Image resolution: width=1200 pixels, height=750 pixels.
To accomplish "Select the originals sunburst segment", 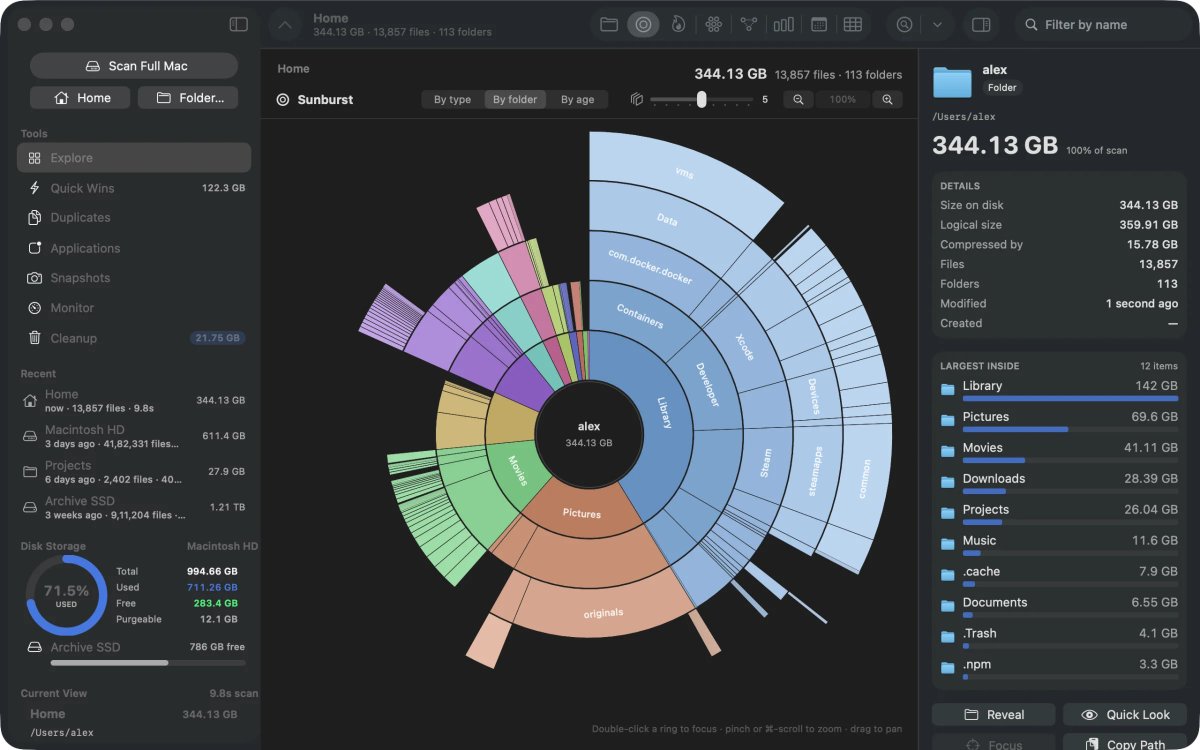I will click(603, 612).
